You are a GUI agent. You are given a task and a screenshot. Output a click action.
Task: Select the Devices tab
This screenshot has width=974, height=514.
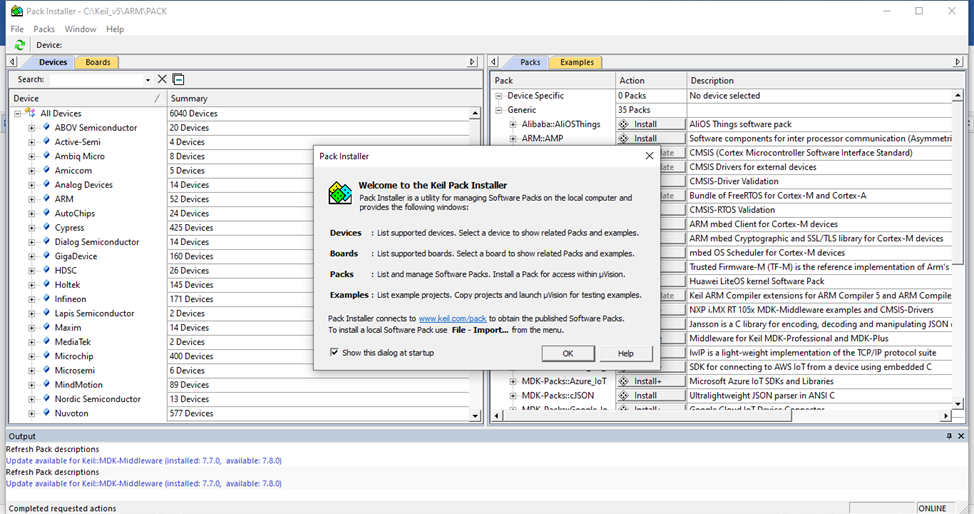point(52,62)
